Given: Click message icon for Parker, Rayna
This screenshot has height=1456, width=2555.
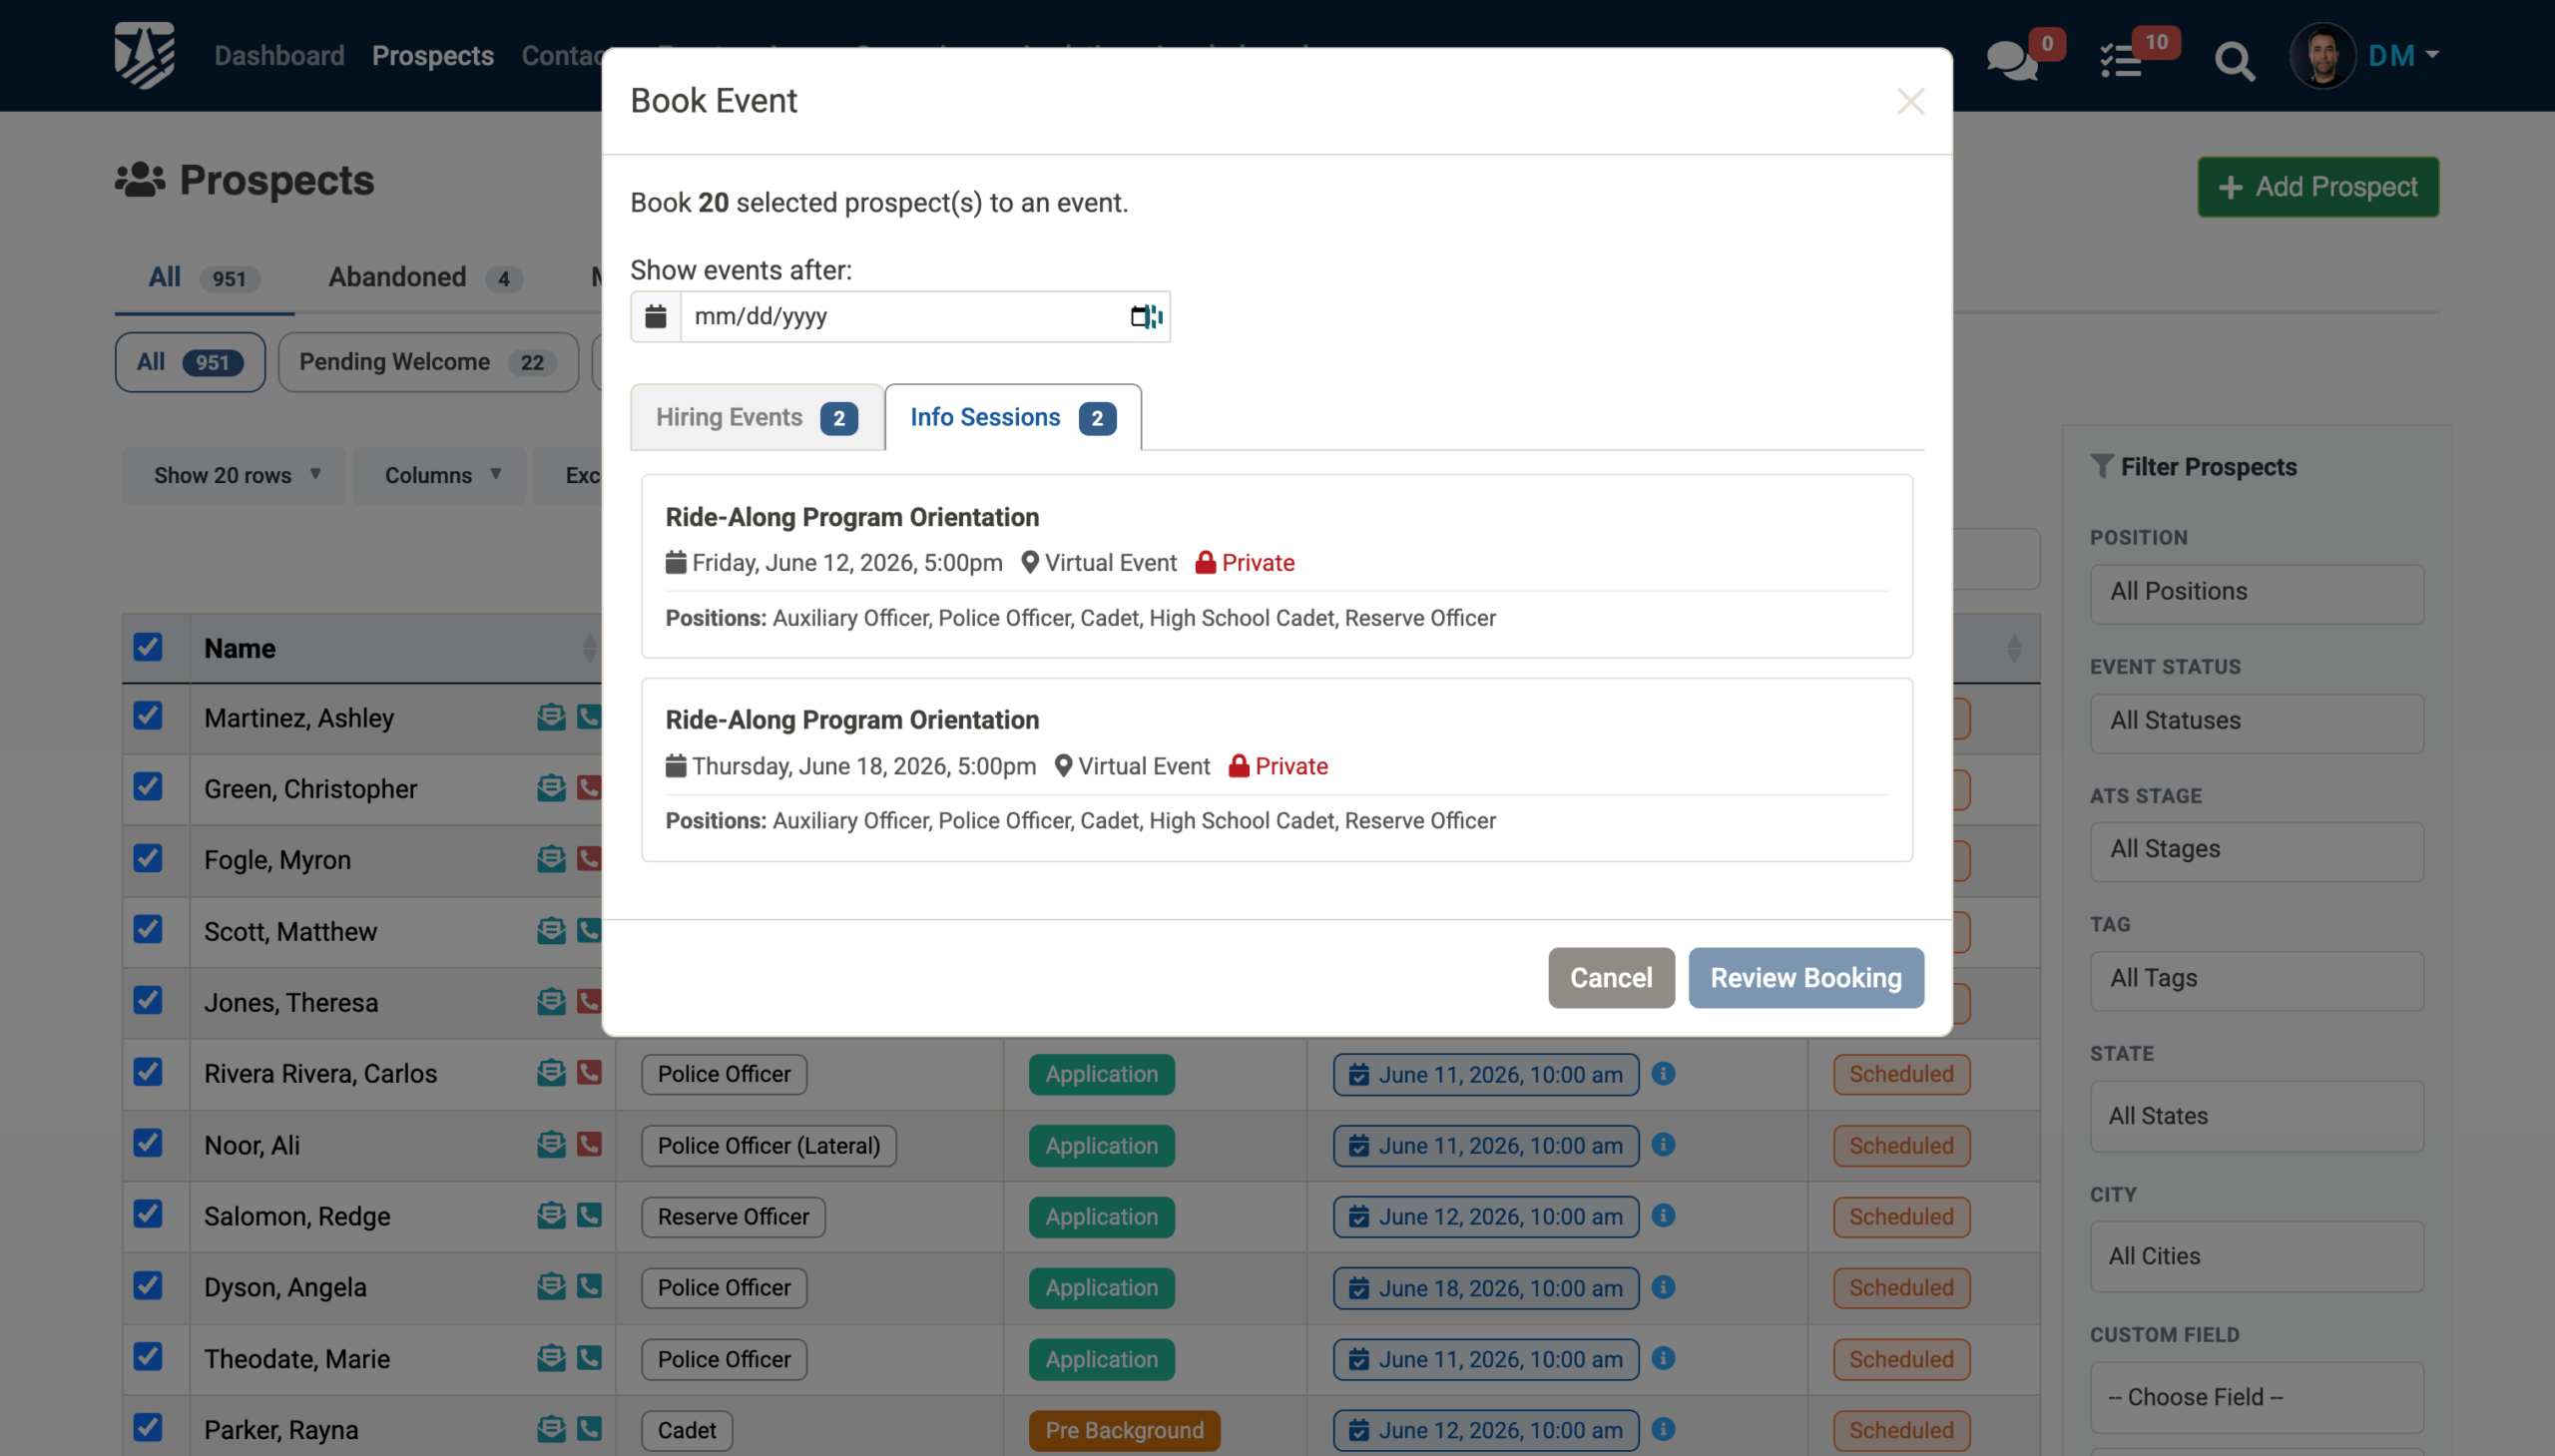Looking at the screenshot, I should (550, 1429).
